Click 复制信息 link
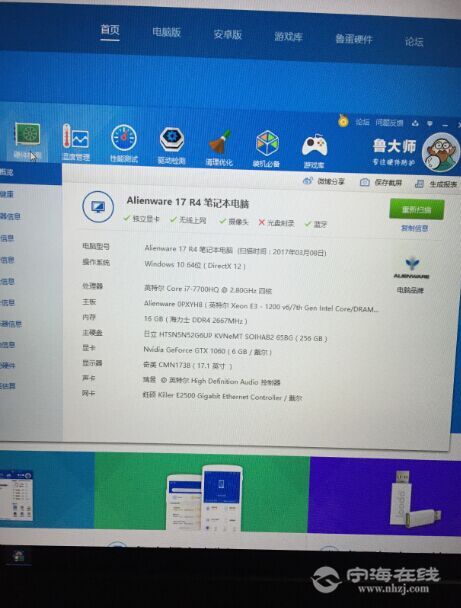 pyautogui.click(x=414, y=228)
